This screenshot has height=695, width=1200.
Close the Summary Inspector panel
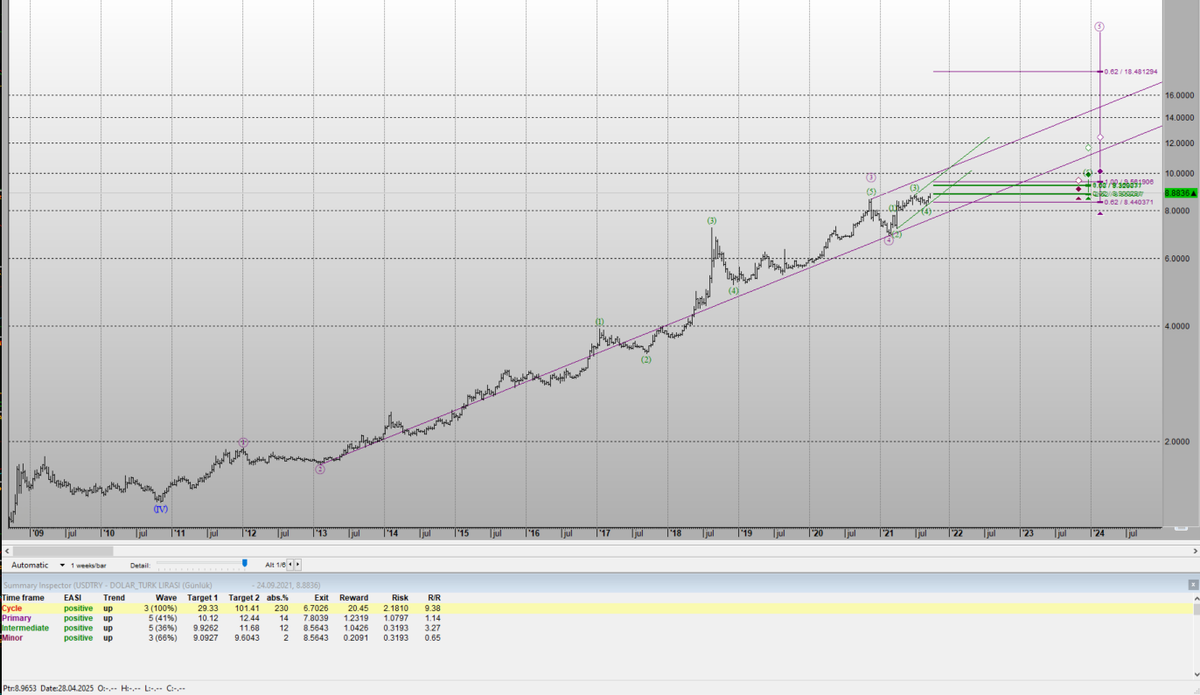pos(1192,584)
